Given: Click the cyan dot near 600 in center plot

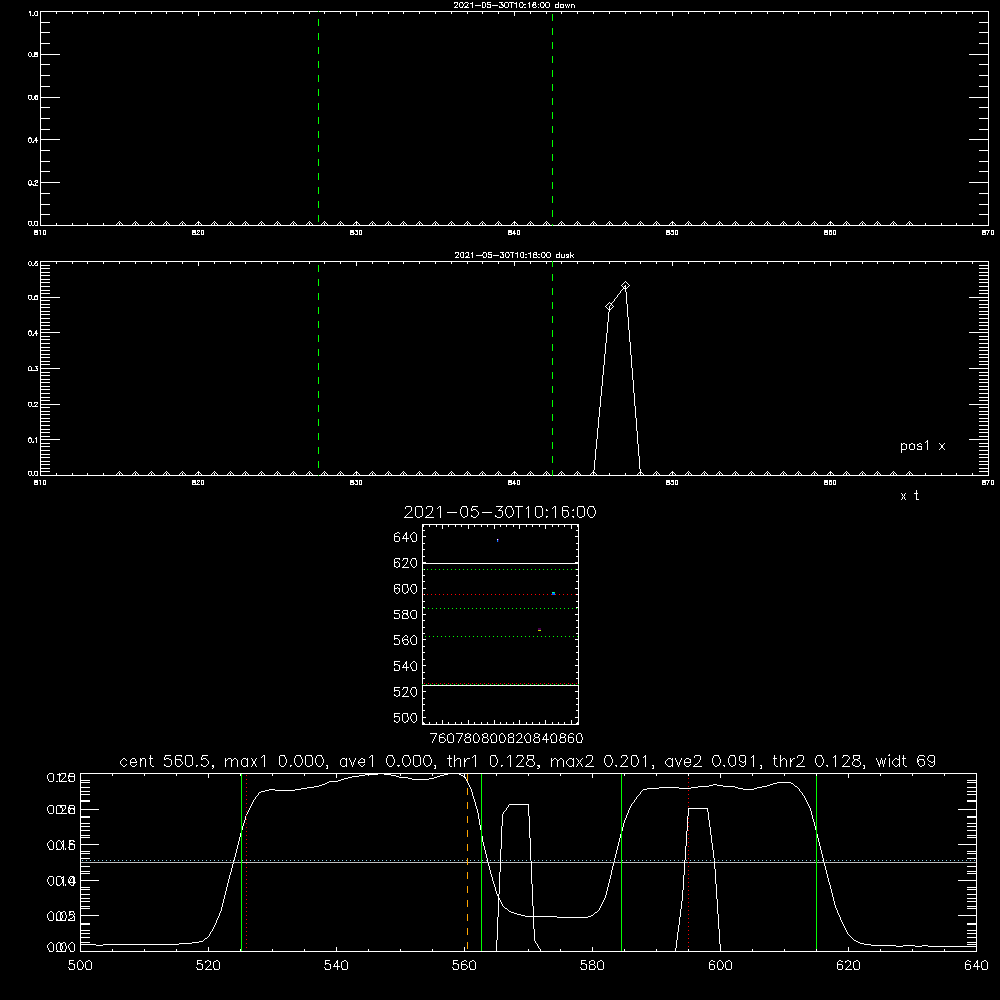Looking at the screenshot, I should 554,593.
